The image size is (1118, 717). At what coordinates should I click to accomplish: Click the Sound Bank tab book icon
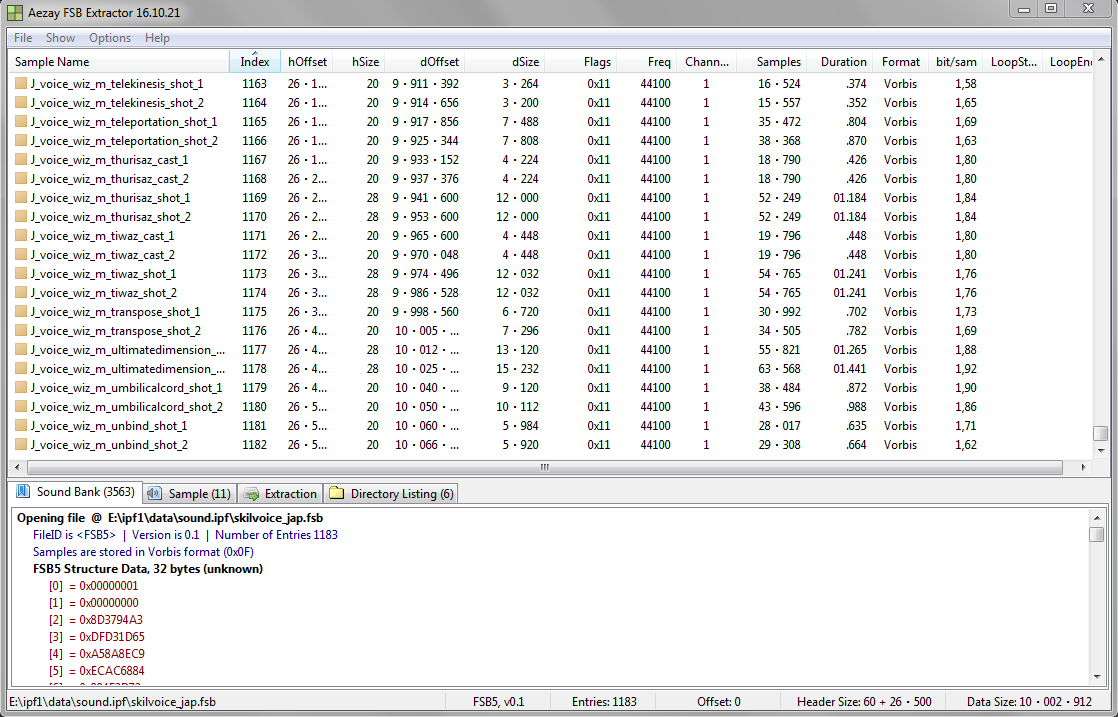pyautogui.click(x=23, y=491)
